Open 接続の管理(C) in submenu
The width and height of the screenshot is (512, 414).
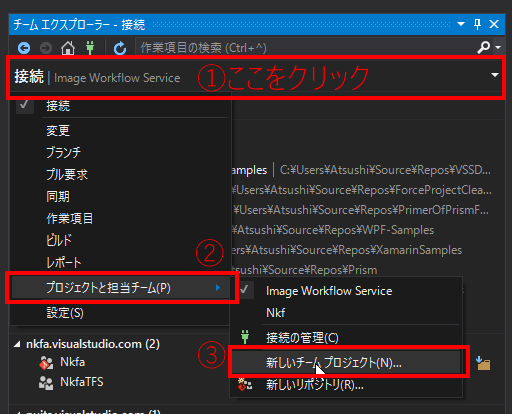click(x=346, y=338)
